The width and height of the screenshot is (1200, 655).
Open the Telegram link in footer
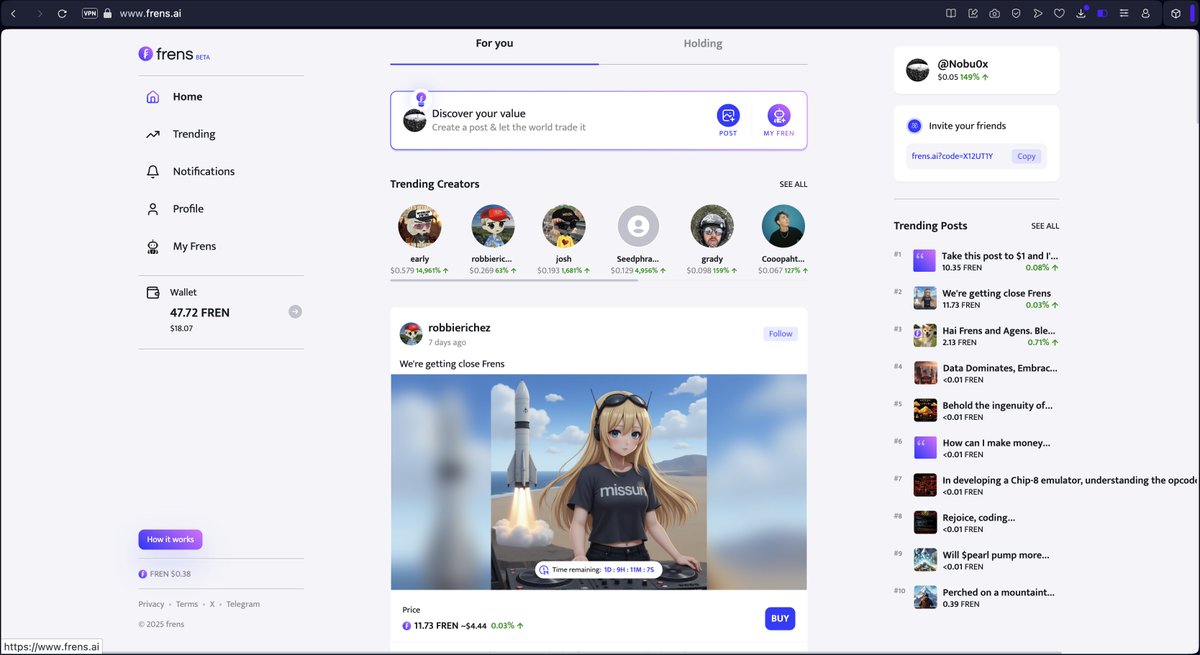(x=243, y=604)
